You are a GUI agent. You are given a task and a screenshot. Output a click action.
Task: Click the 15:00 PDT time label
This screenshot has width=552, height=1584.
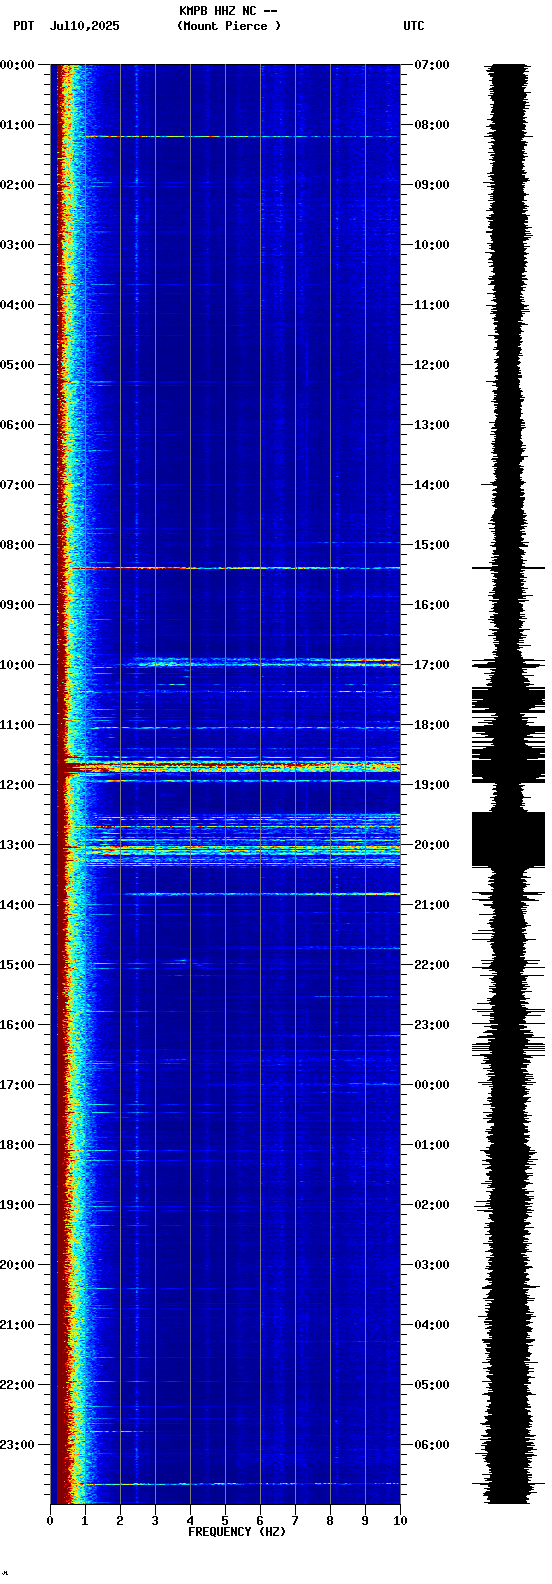click(x=18, y=965)
